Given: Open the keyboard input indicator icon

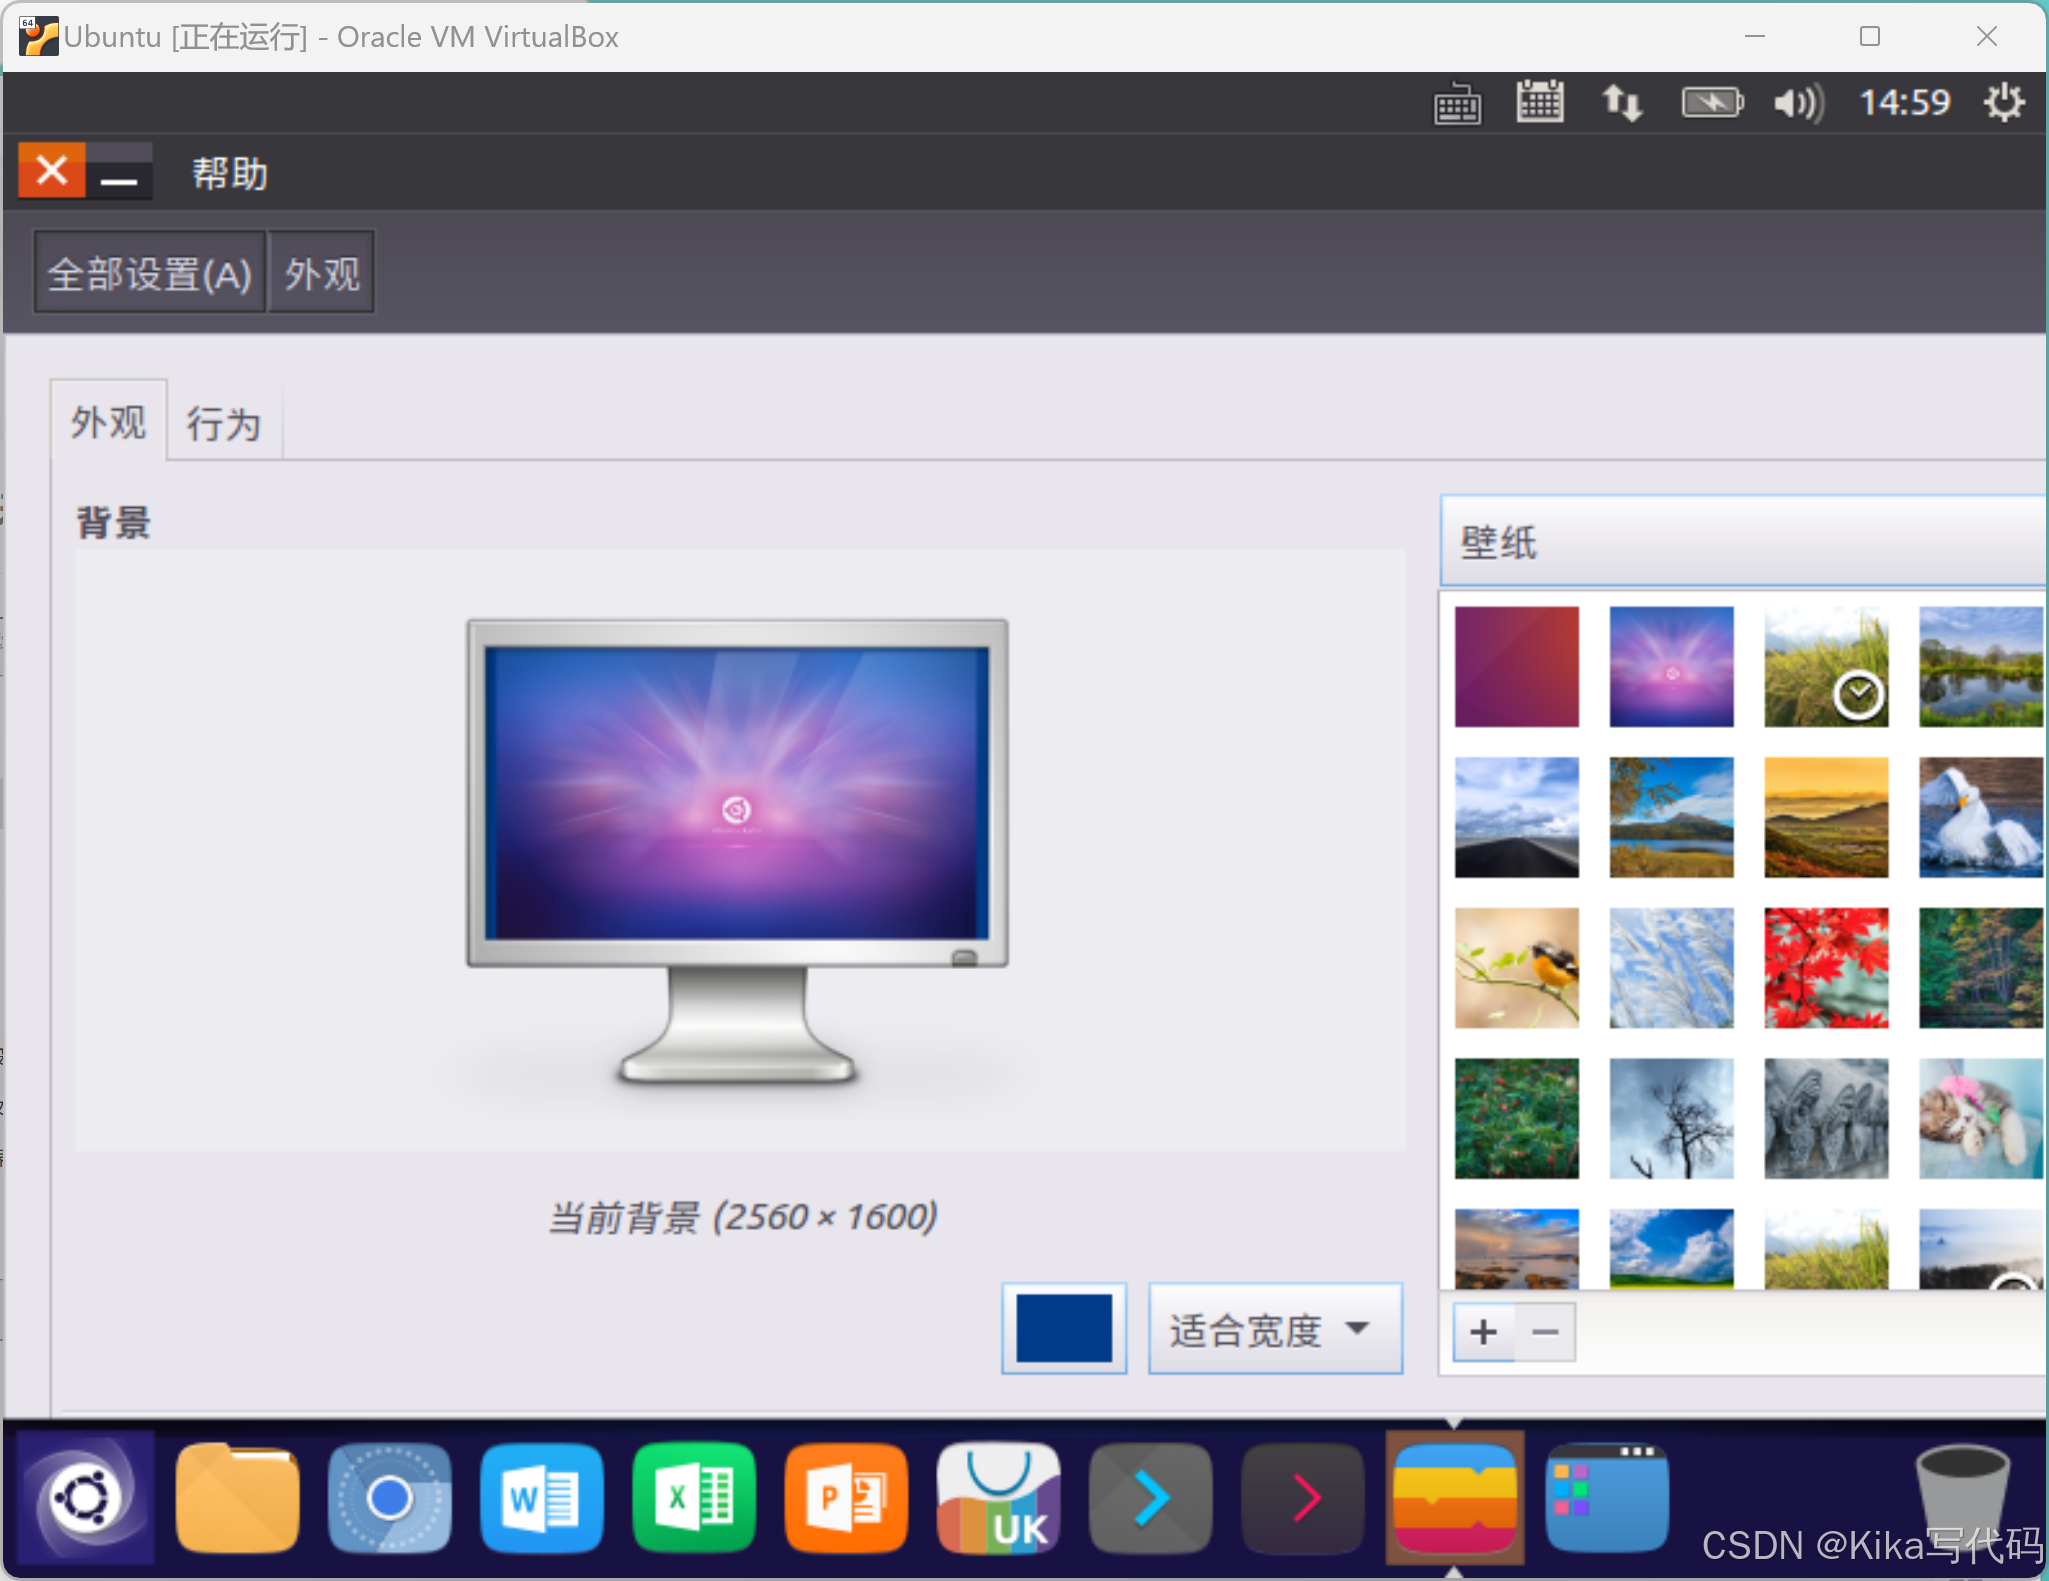Looking at the screenshot, I should 1457,103.
